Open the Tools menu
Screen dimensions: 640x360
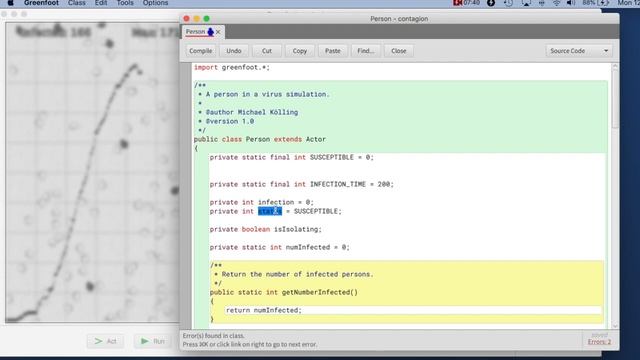125,3
